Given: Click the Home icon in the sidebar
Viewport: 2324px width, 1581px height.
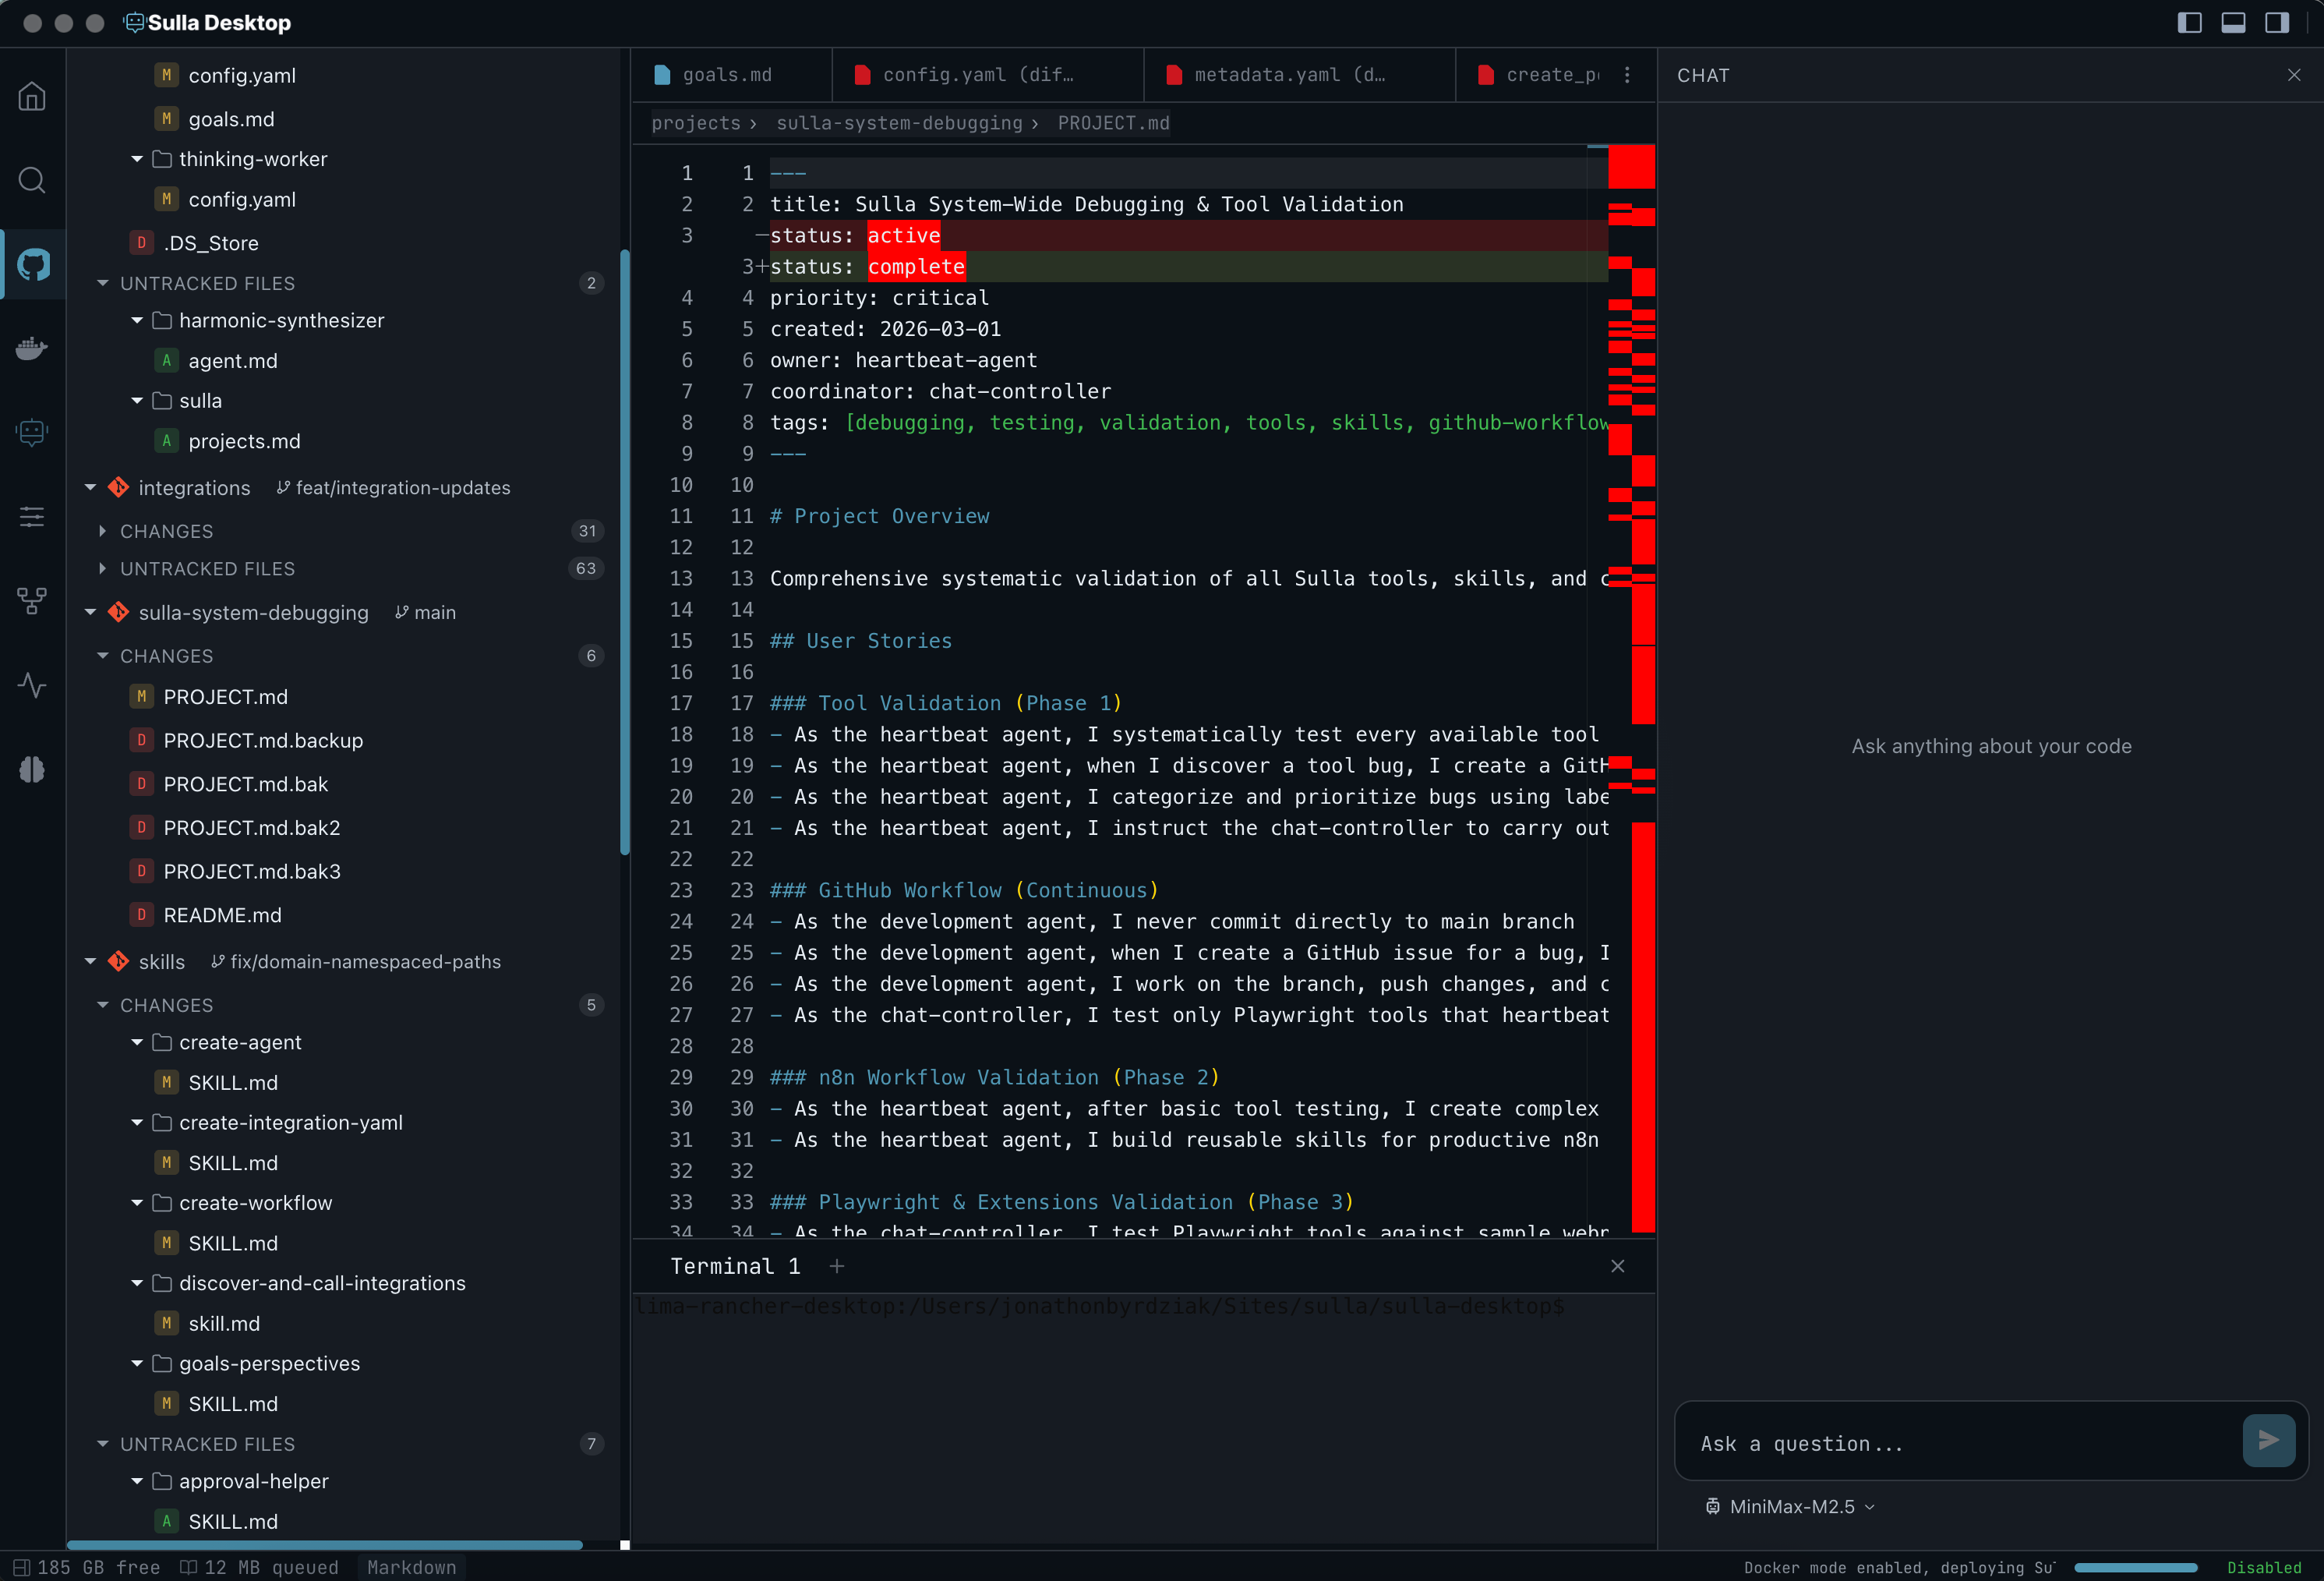Looking at the screenshot, I should pyautogui.click(x=32, y=95).
